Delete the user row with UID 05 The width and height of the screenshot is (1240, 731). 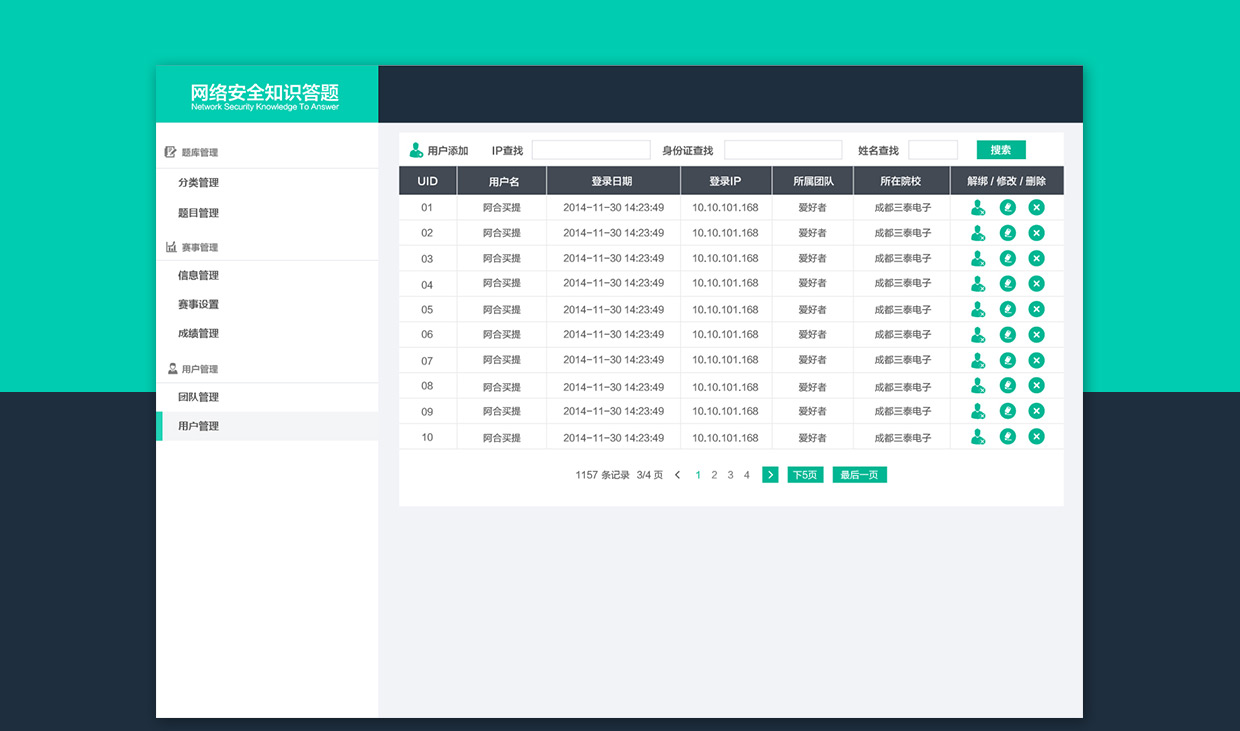[x=1036, y=309]
